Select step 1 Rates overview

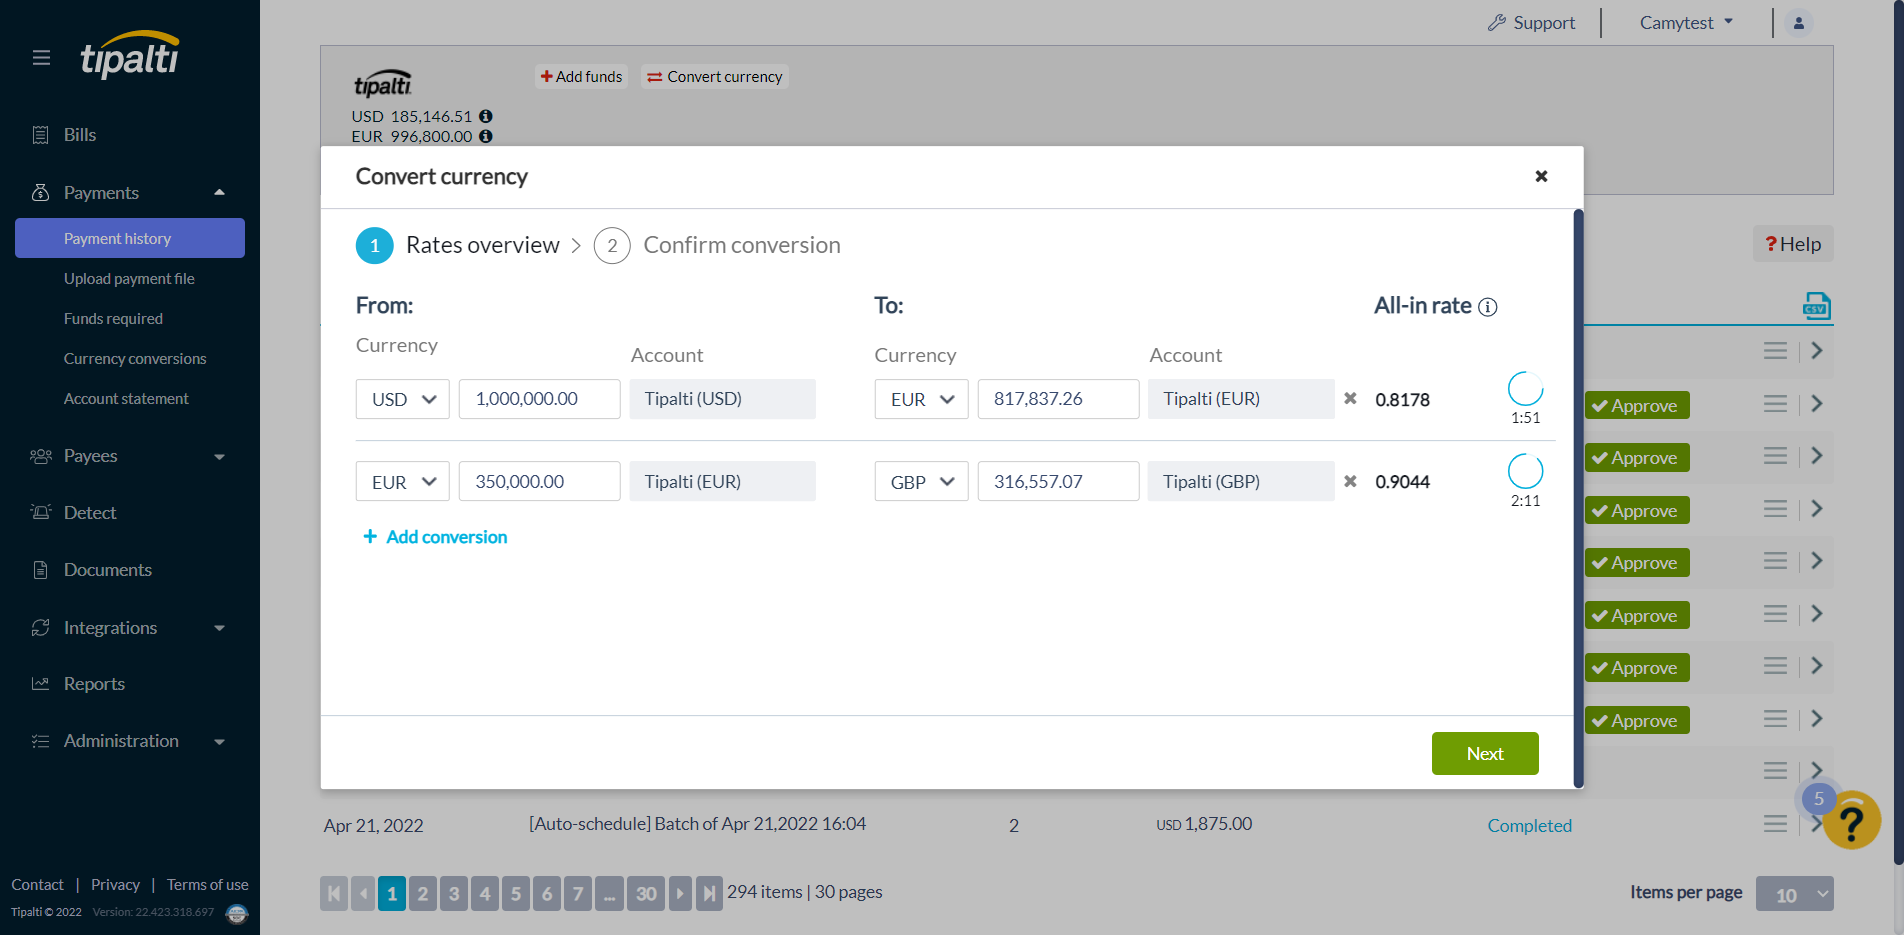pos(458,246)
